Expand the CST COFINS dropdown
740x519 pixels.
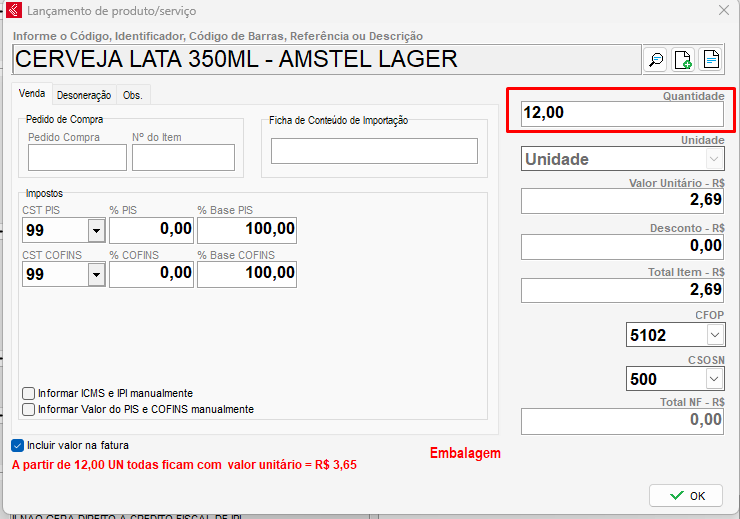point(96,274)
